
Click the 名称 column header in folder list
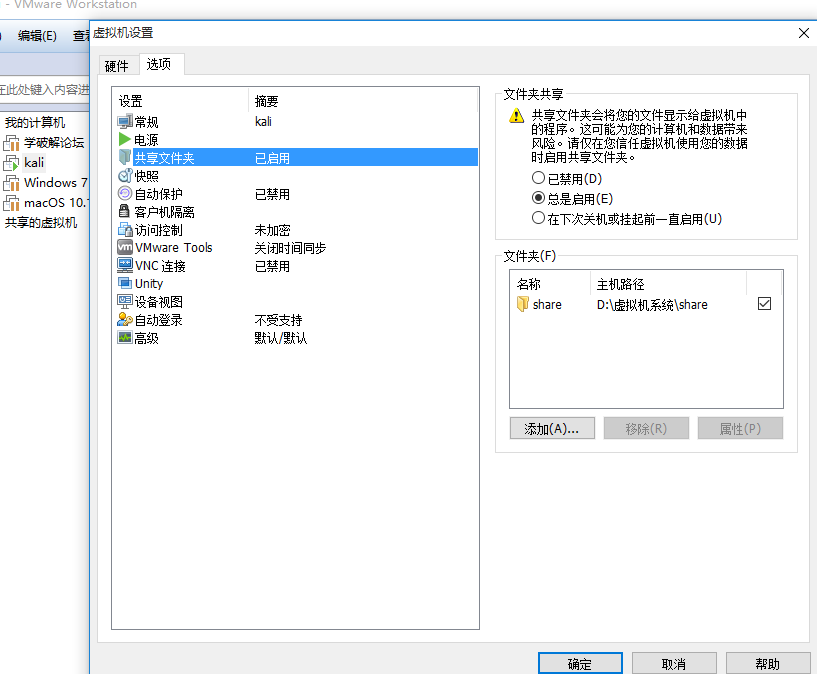click(x=550, y=284)
